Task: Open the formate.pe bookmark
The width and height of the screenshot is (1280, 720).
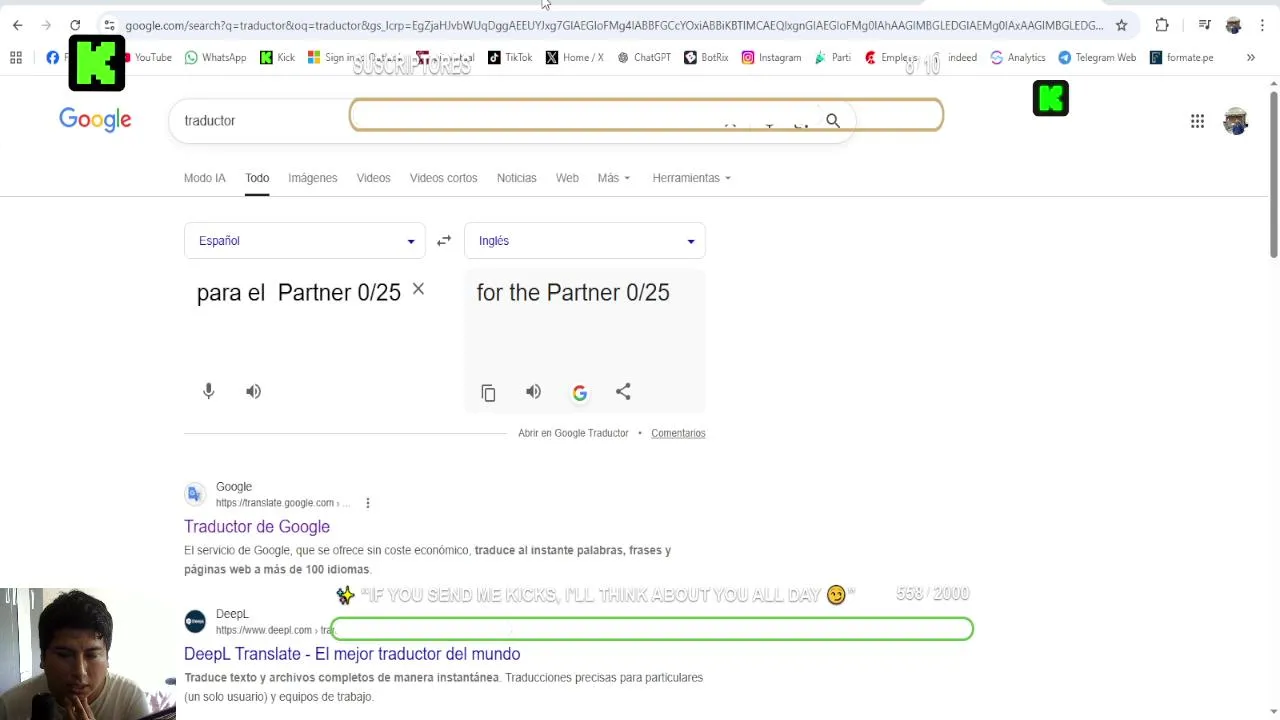Action: point(1181,58)
